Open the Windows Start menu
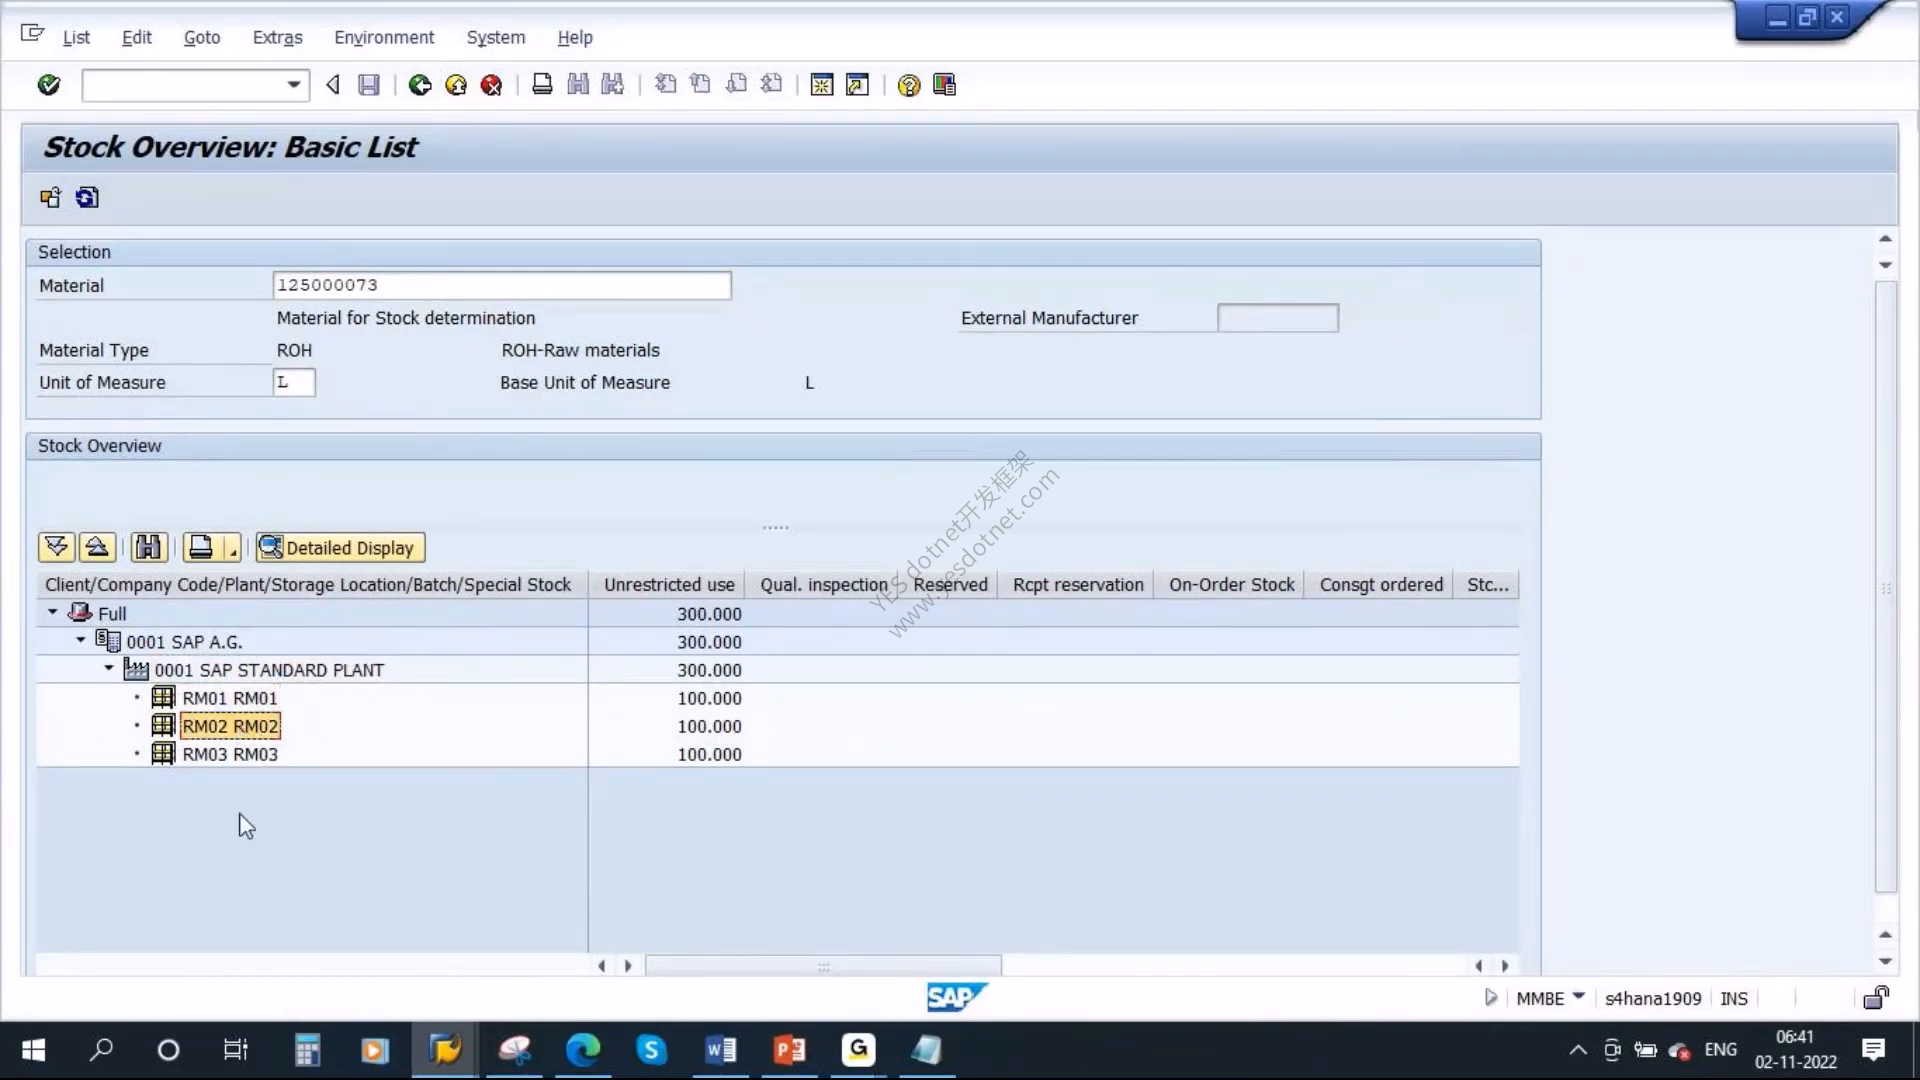This screenshot has height=1080, width=1920. click(33, 1050)
